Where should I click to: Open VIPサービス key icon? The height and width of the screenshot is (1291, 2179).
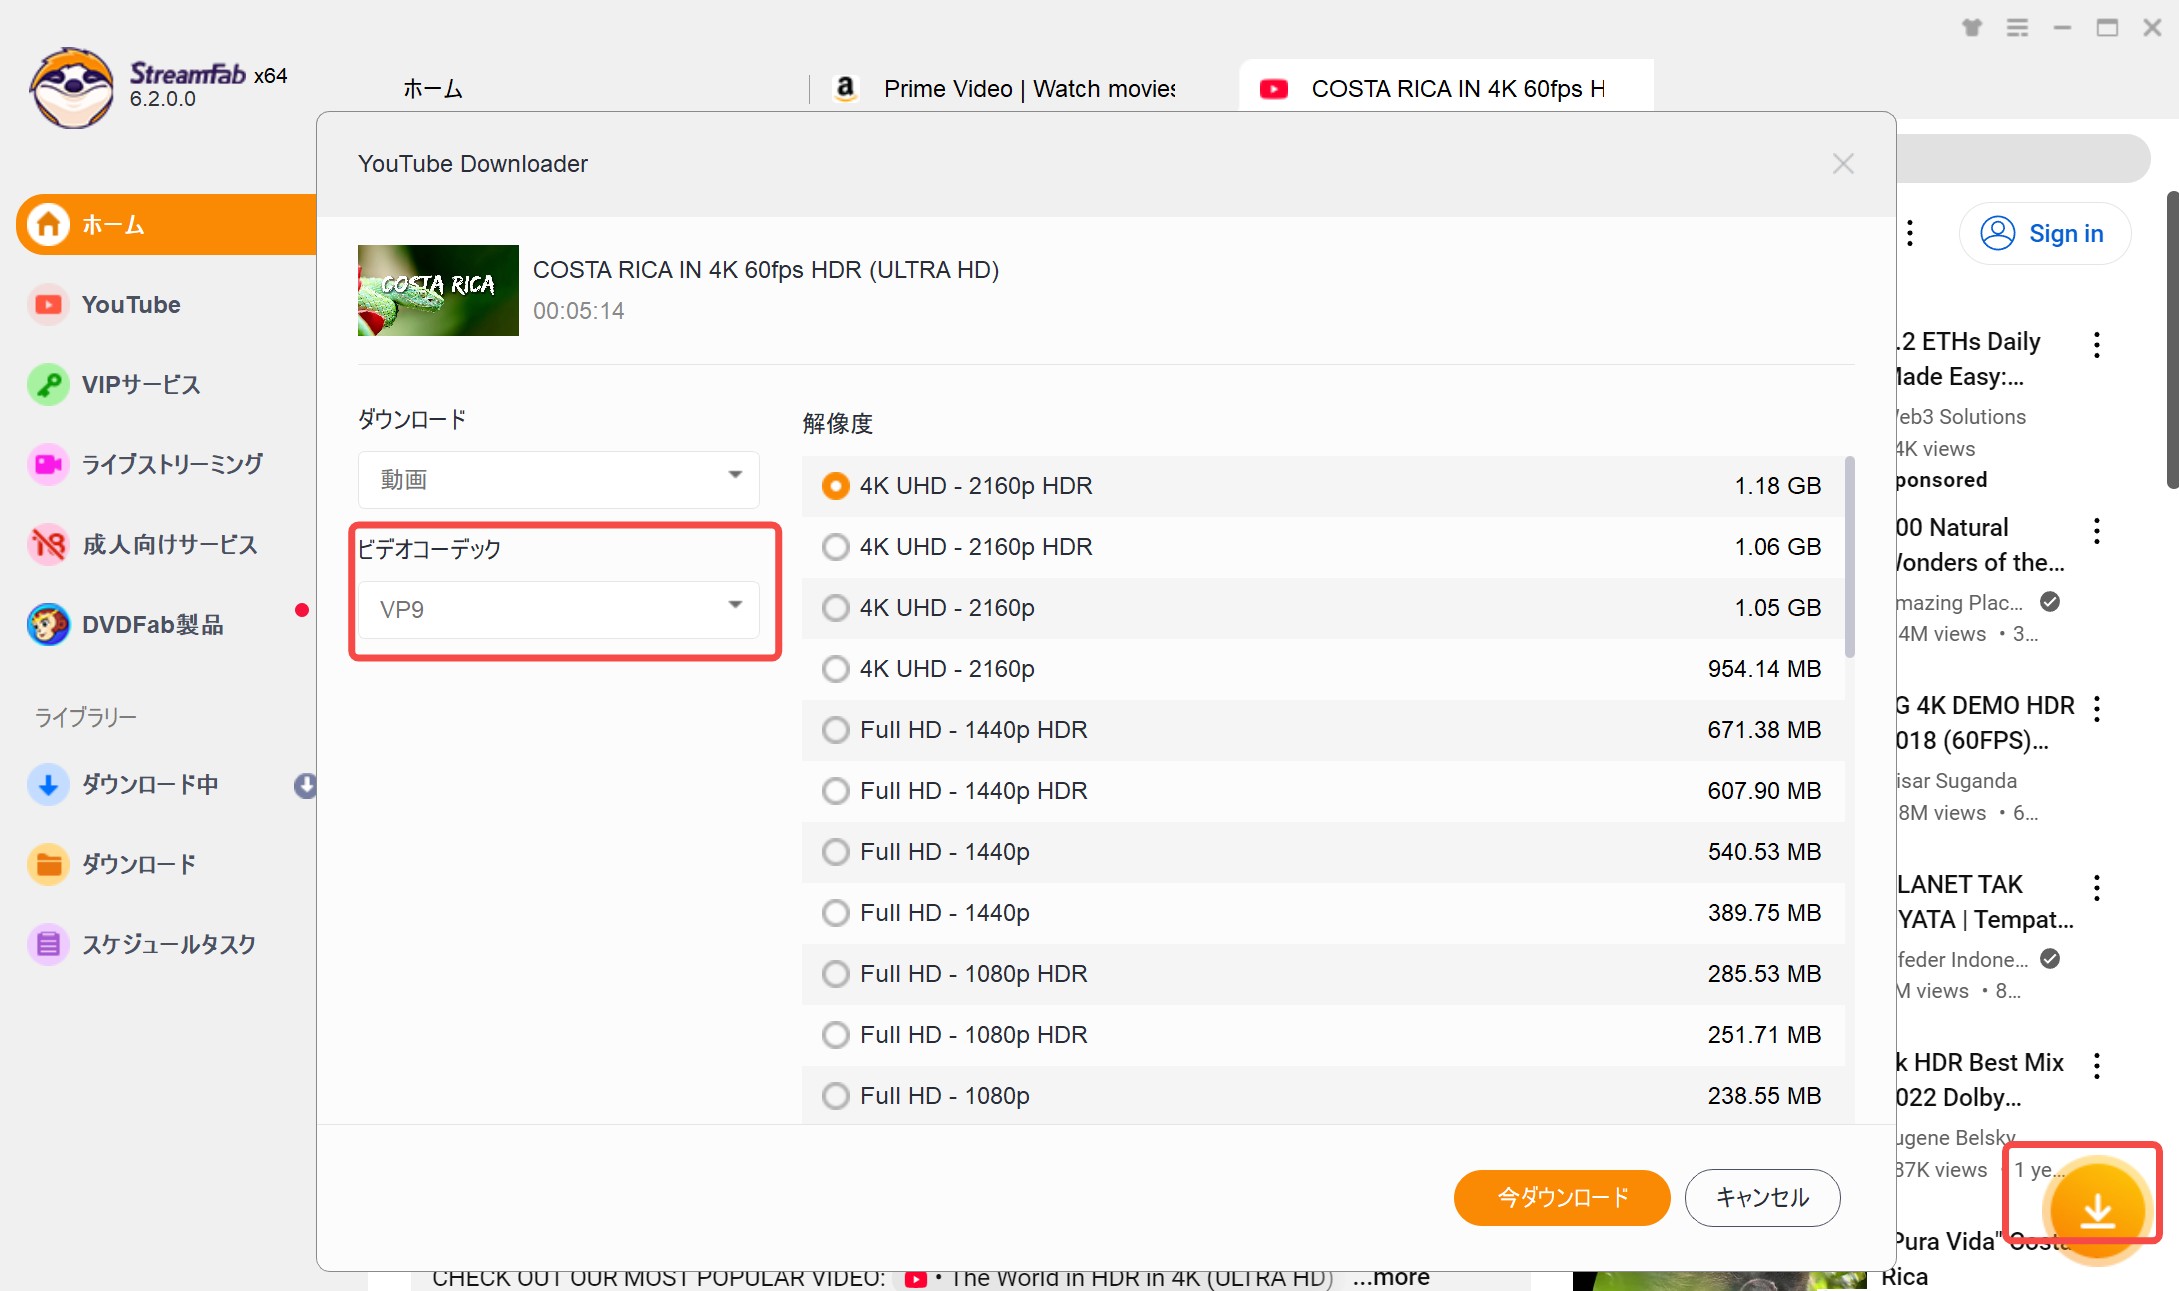48,385
